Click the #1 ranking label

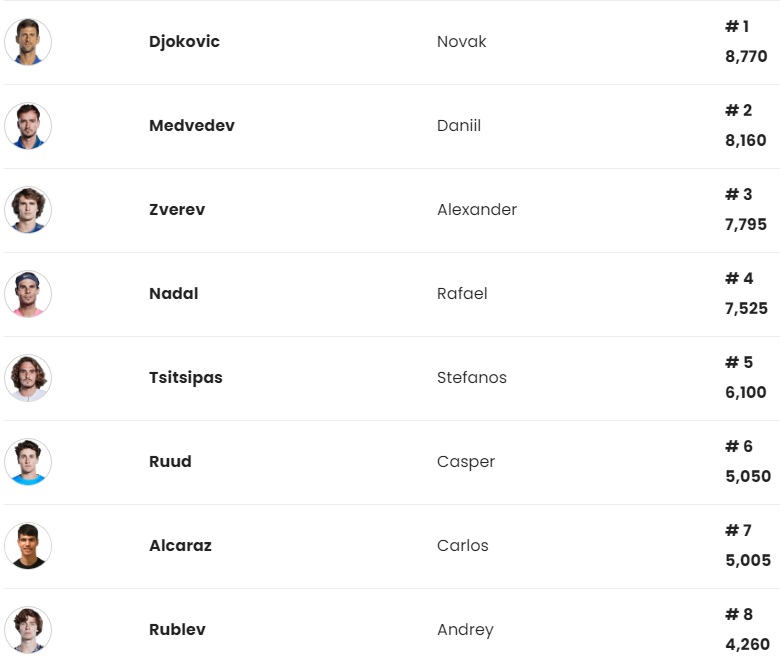pyautogui.click(x=737, y=27)
